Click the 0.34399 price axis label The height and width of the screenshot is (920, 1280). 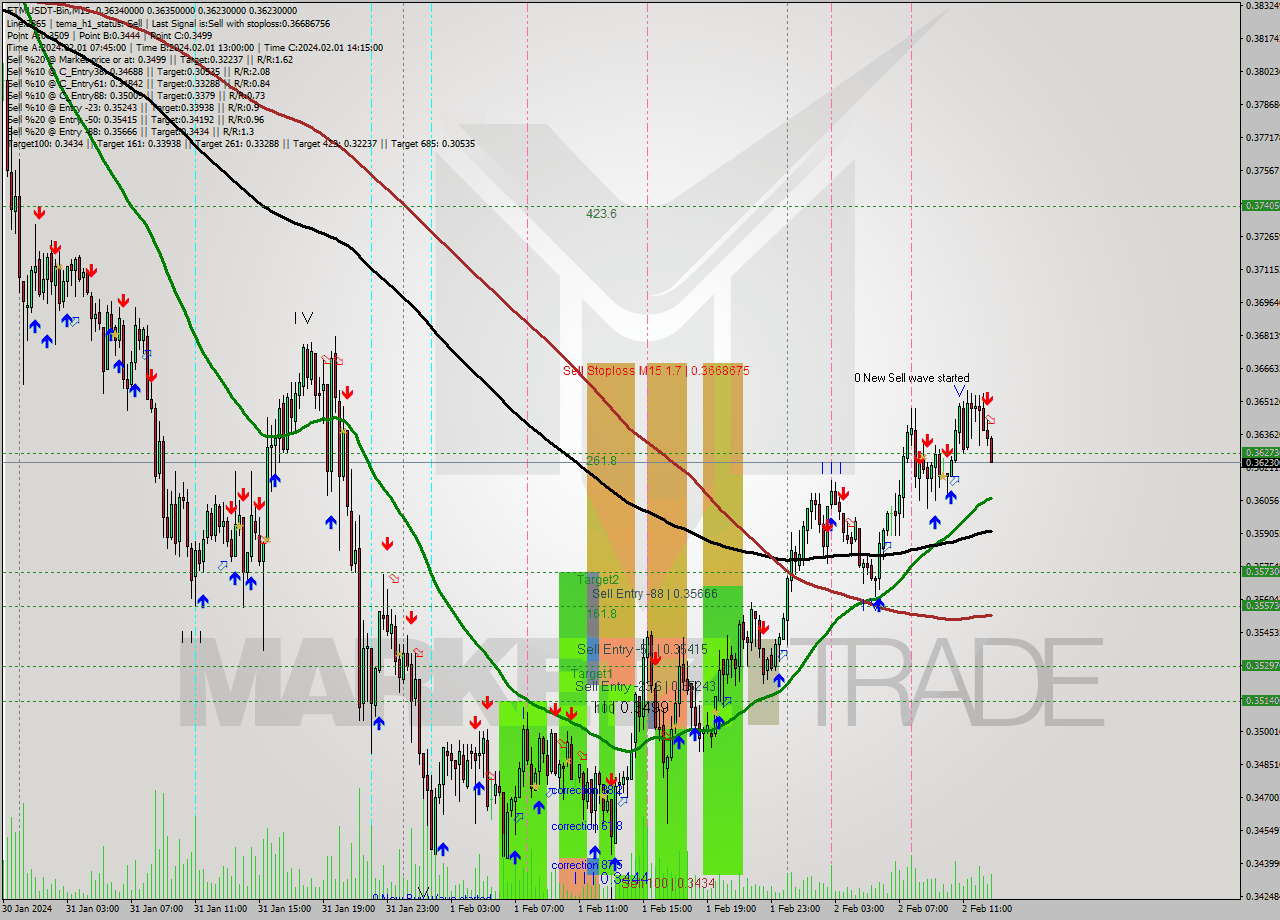point(1262,864)
